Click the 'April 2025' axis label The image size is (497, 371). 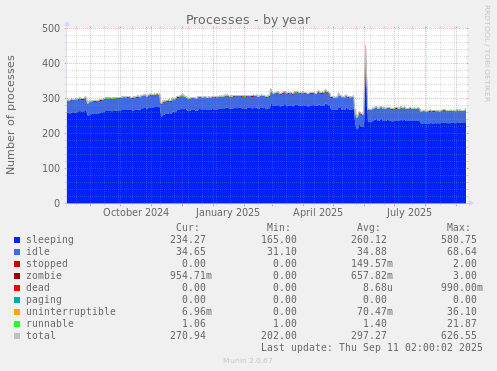318,213
